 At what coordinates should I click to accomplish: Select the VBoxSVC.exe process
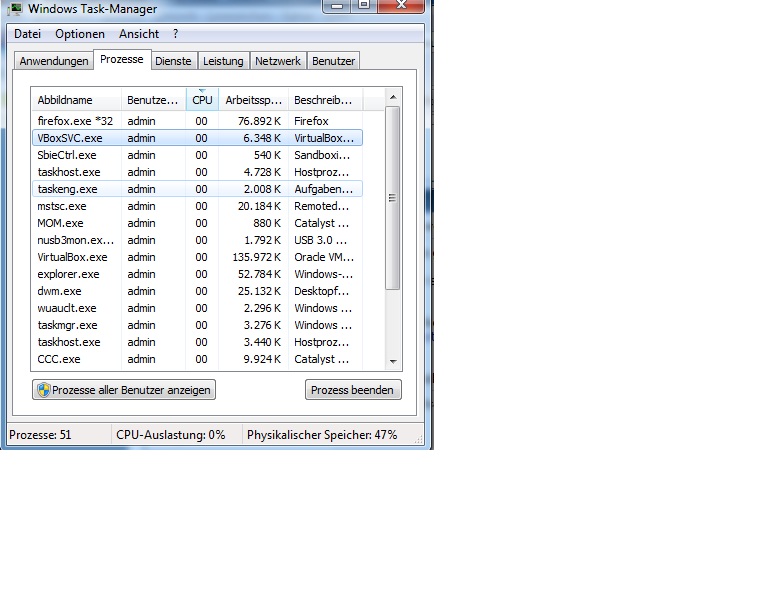pos(197,138)
